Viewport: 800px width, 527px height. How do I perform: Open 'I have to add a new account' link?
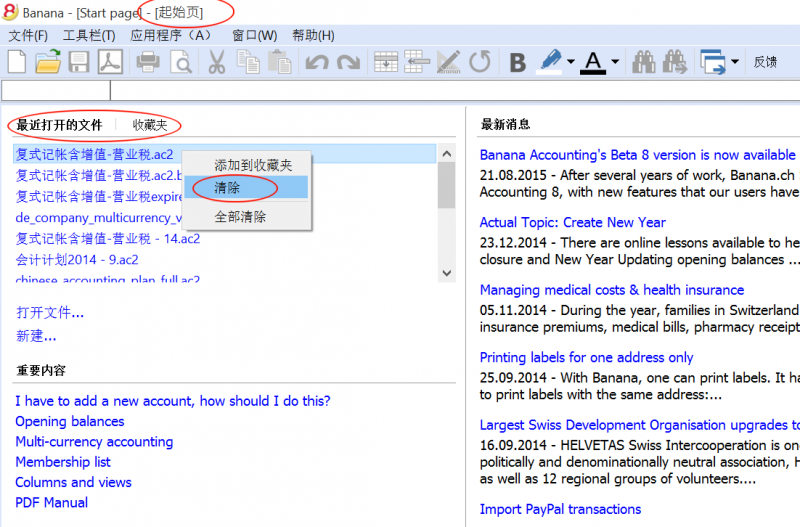(x=173, y=401)
